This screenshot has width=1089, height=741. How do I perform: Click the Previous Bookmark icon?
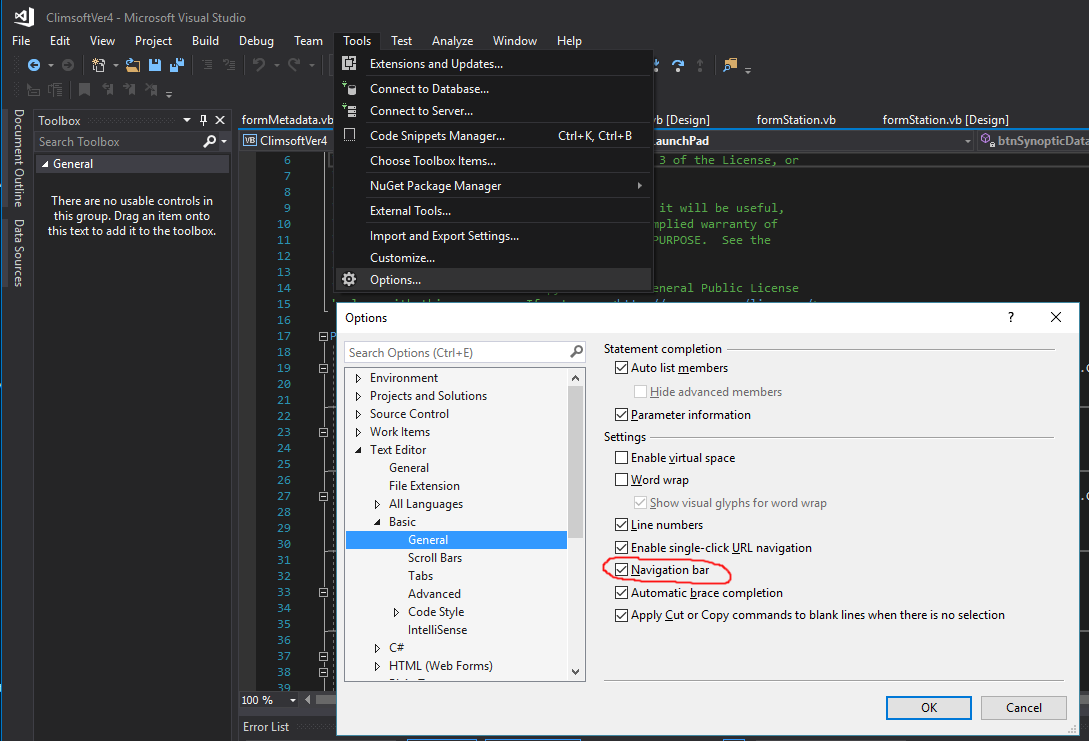point(108,90)
